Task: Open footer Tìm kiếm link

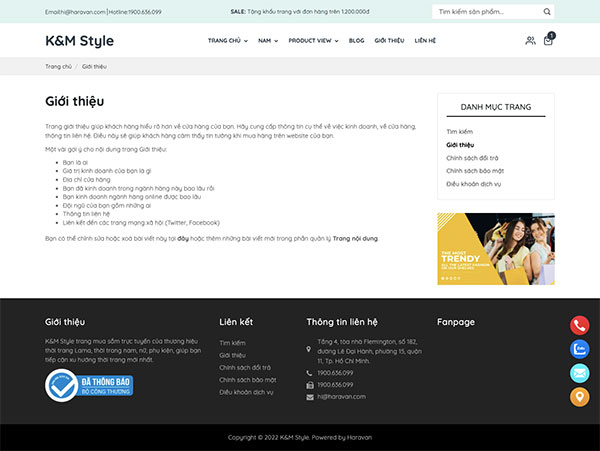Action: (x=232, y=343)
